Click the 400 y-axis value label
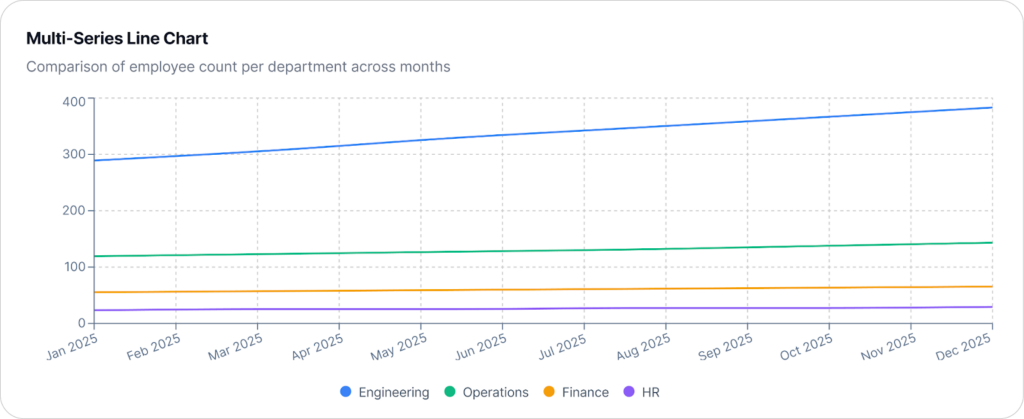Viewport: 1024px width, 419px height. click(x=73, y=100)
